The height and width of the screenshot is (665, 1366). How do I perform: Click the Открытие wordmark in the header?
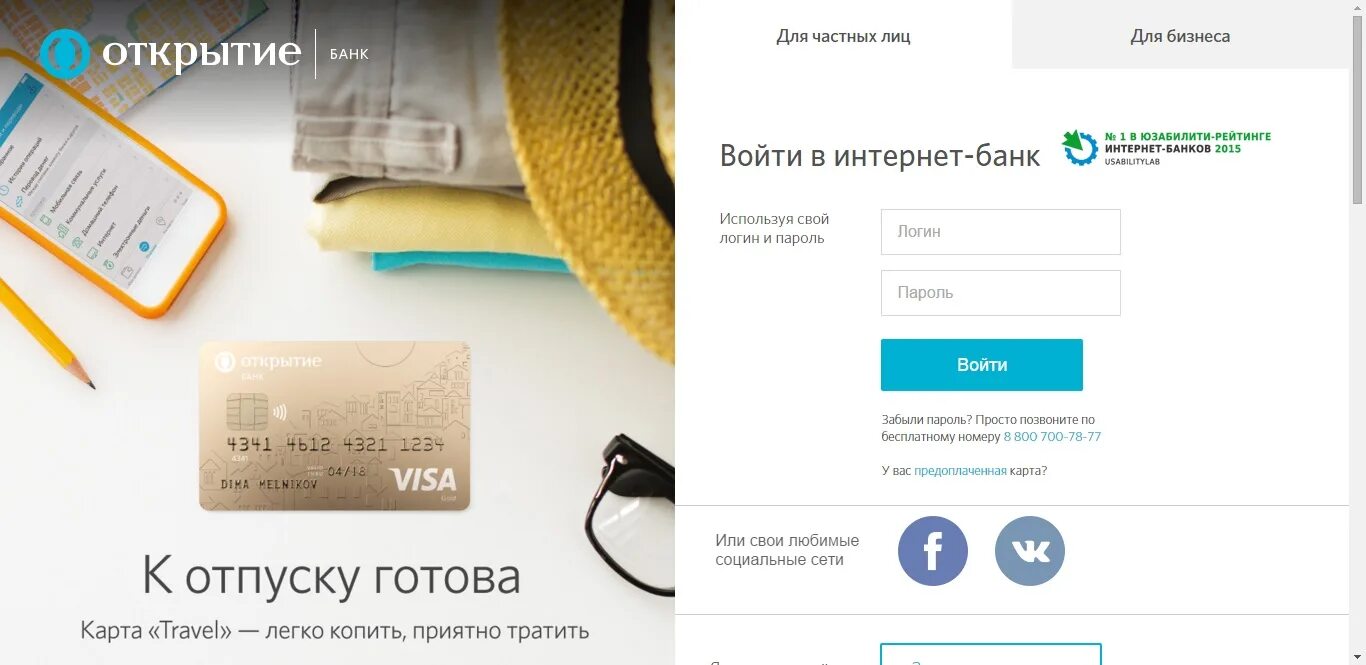(x=201, y=53)
